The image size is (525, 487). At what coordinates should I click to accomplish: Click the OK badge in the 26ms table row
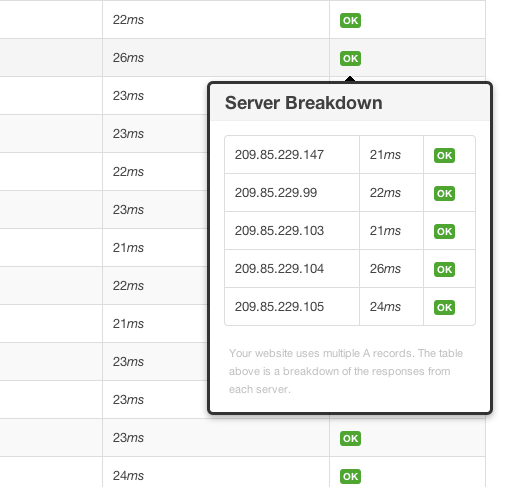[x=350, y=58]
